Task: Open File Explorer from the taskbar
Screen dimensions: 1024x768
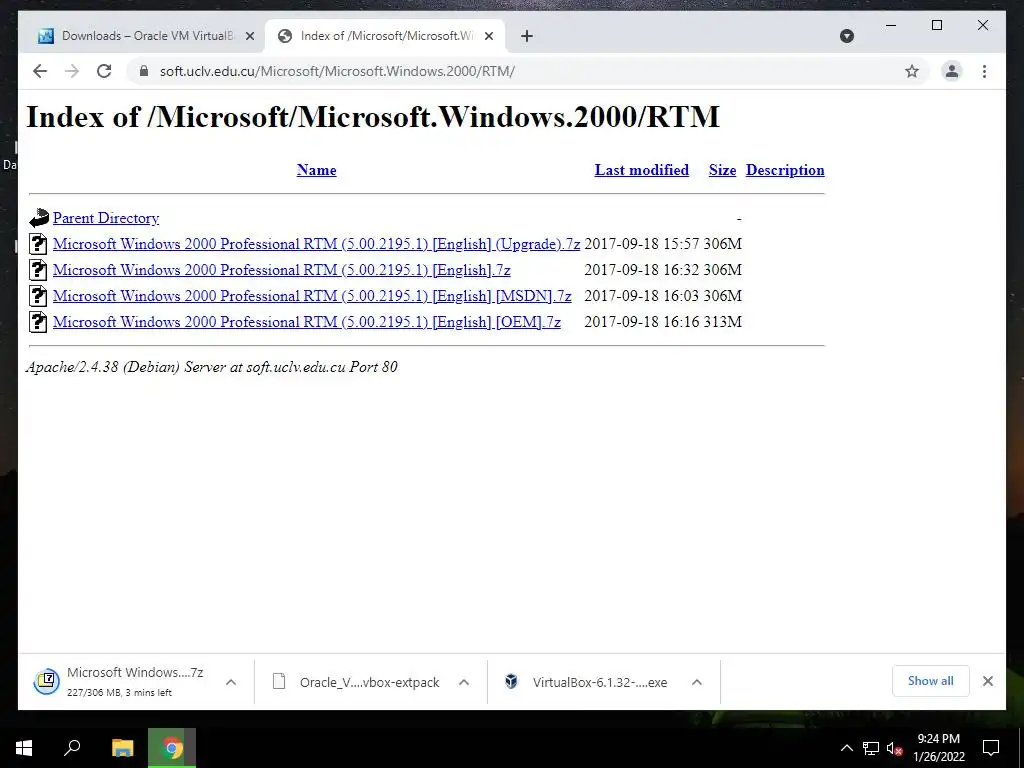Action: tap(123, 748)
